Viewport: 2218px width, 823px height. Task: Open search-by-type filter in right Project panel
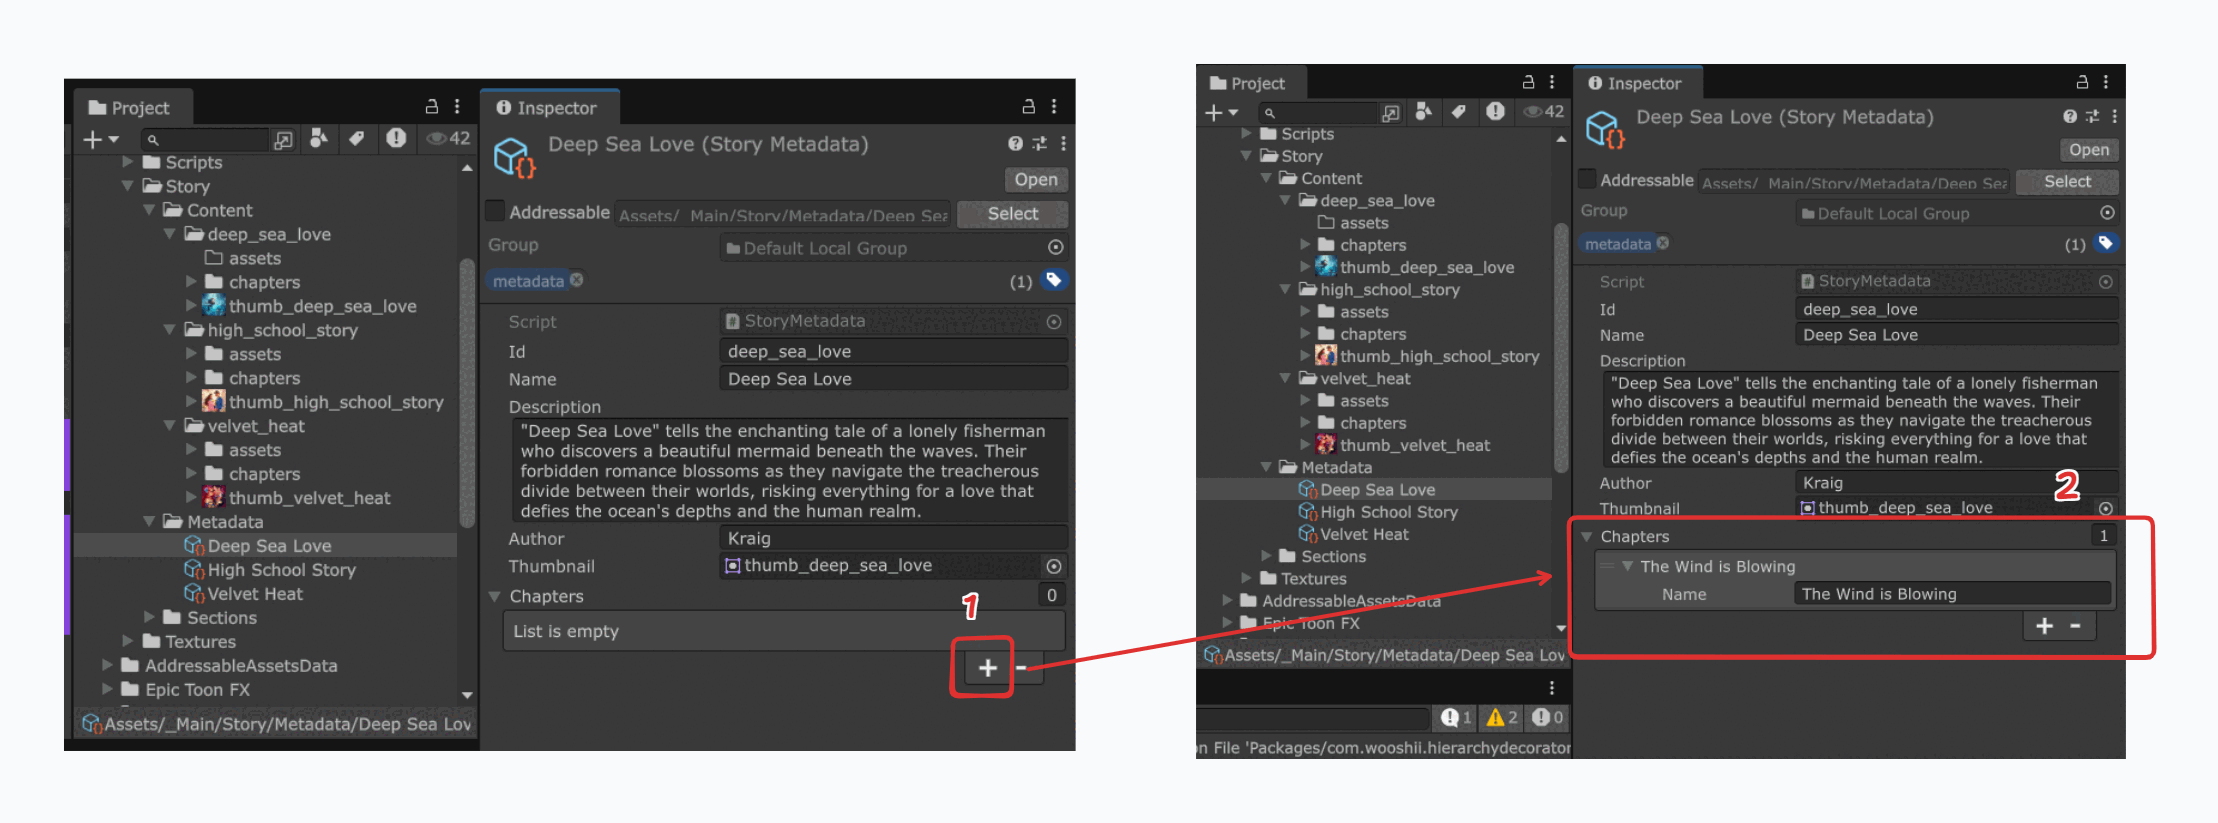click(x=1423, y=112)
